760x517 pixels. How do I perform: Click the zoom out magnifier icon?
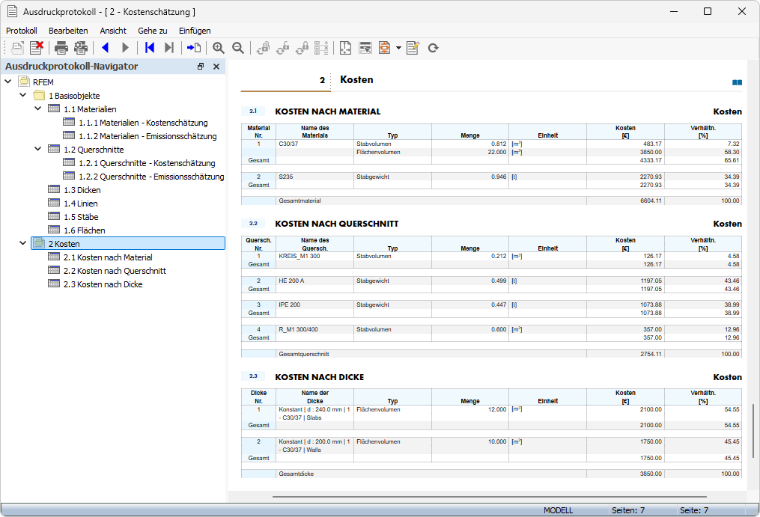pos(238,47)
